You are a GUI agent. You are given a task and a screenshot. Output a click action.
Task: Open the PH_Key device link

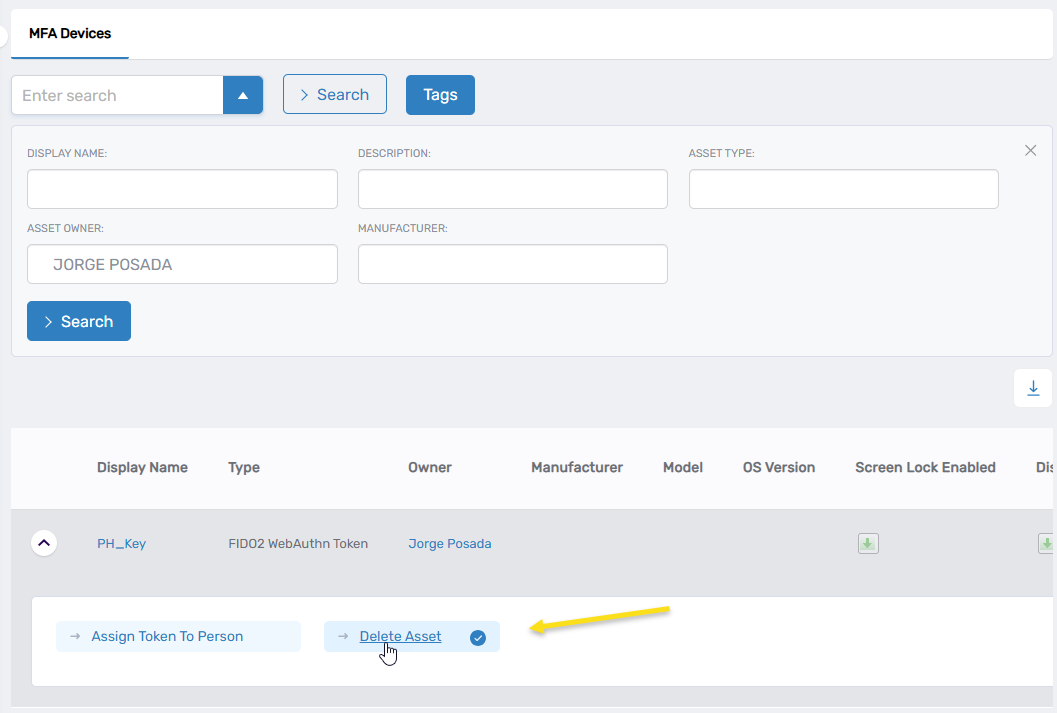(121, 544)
